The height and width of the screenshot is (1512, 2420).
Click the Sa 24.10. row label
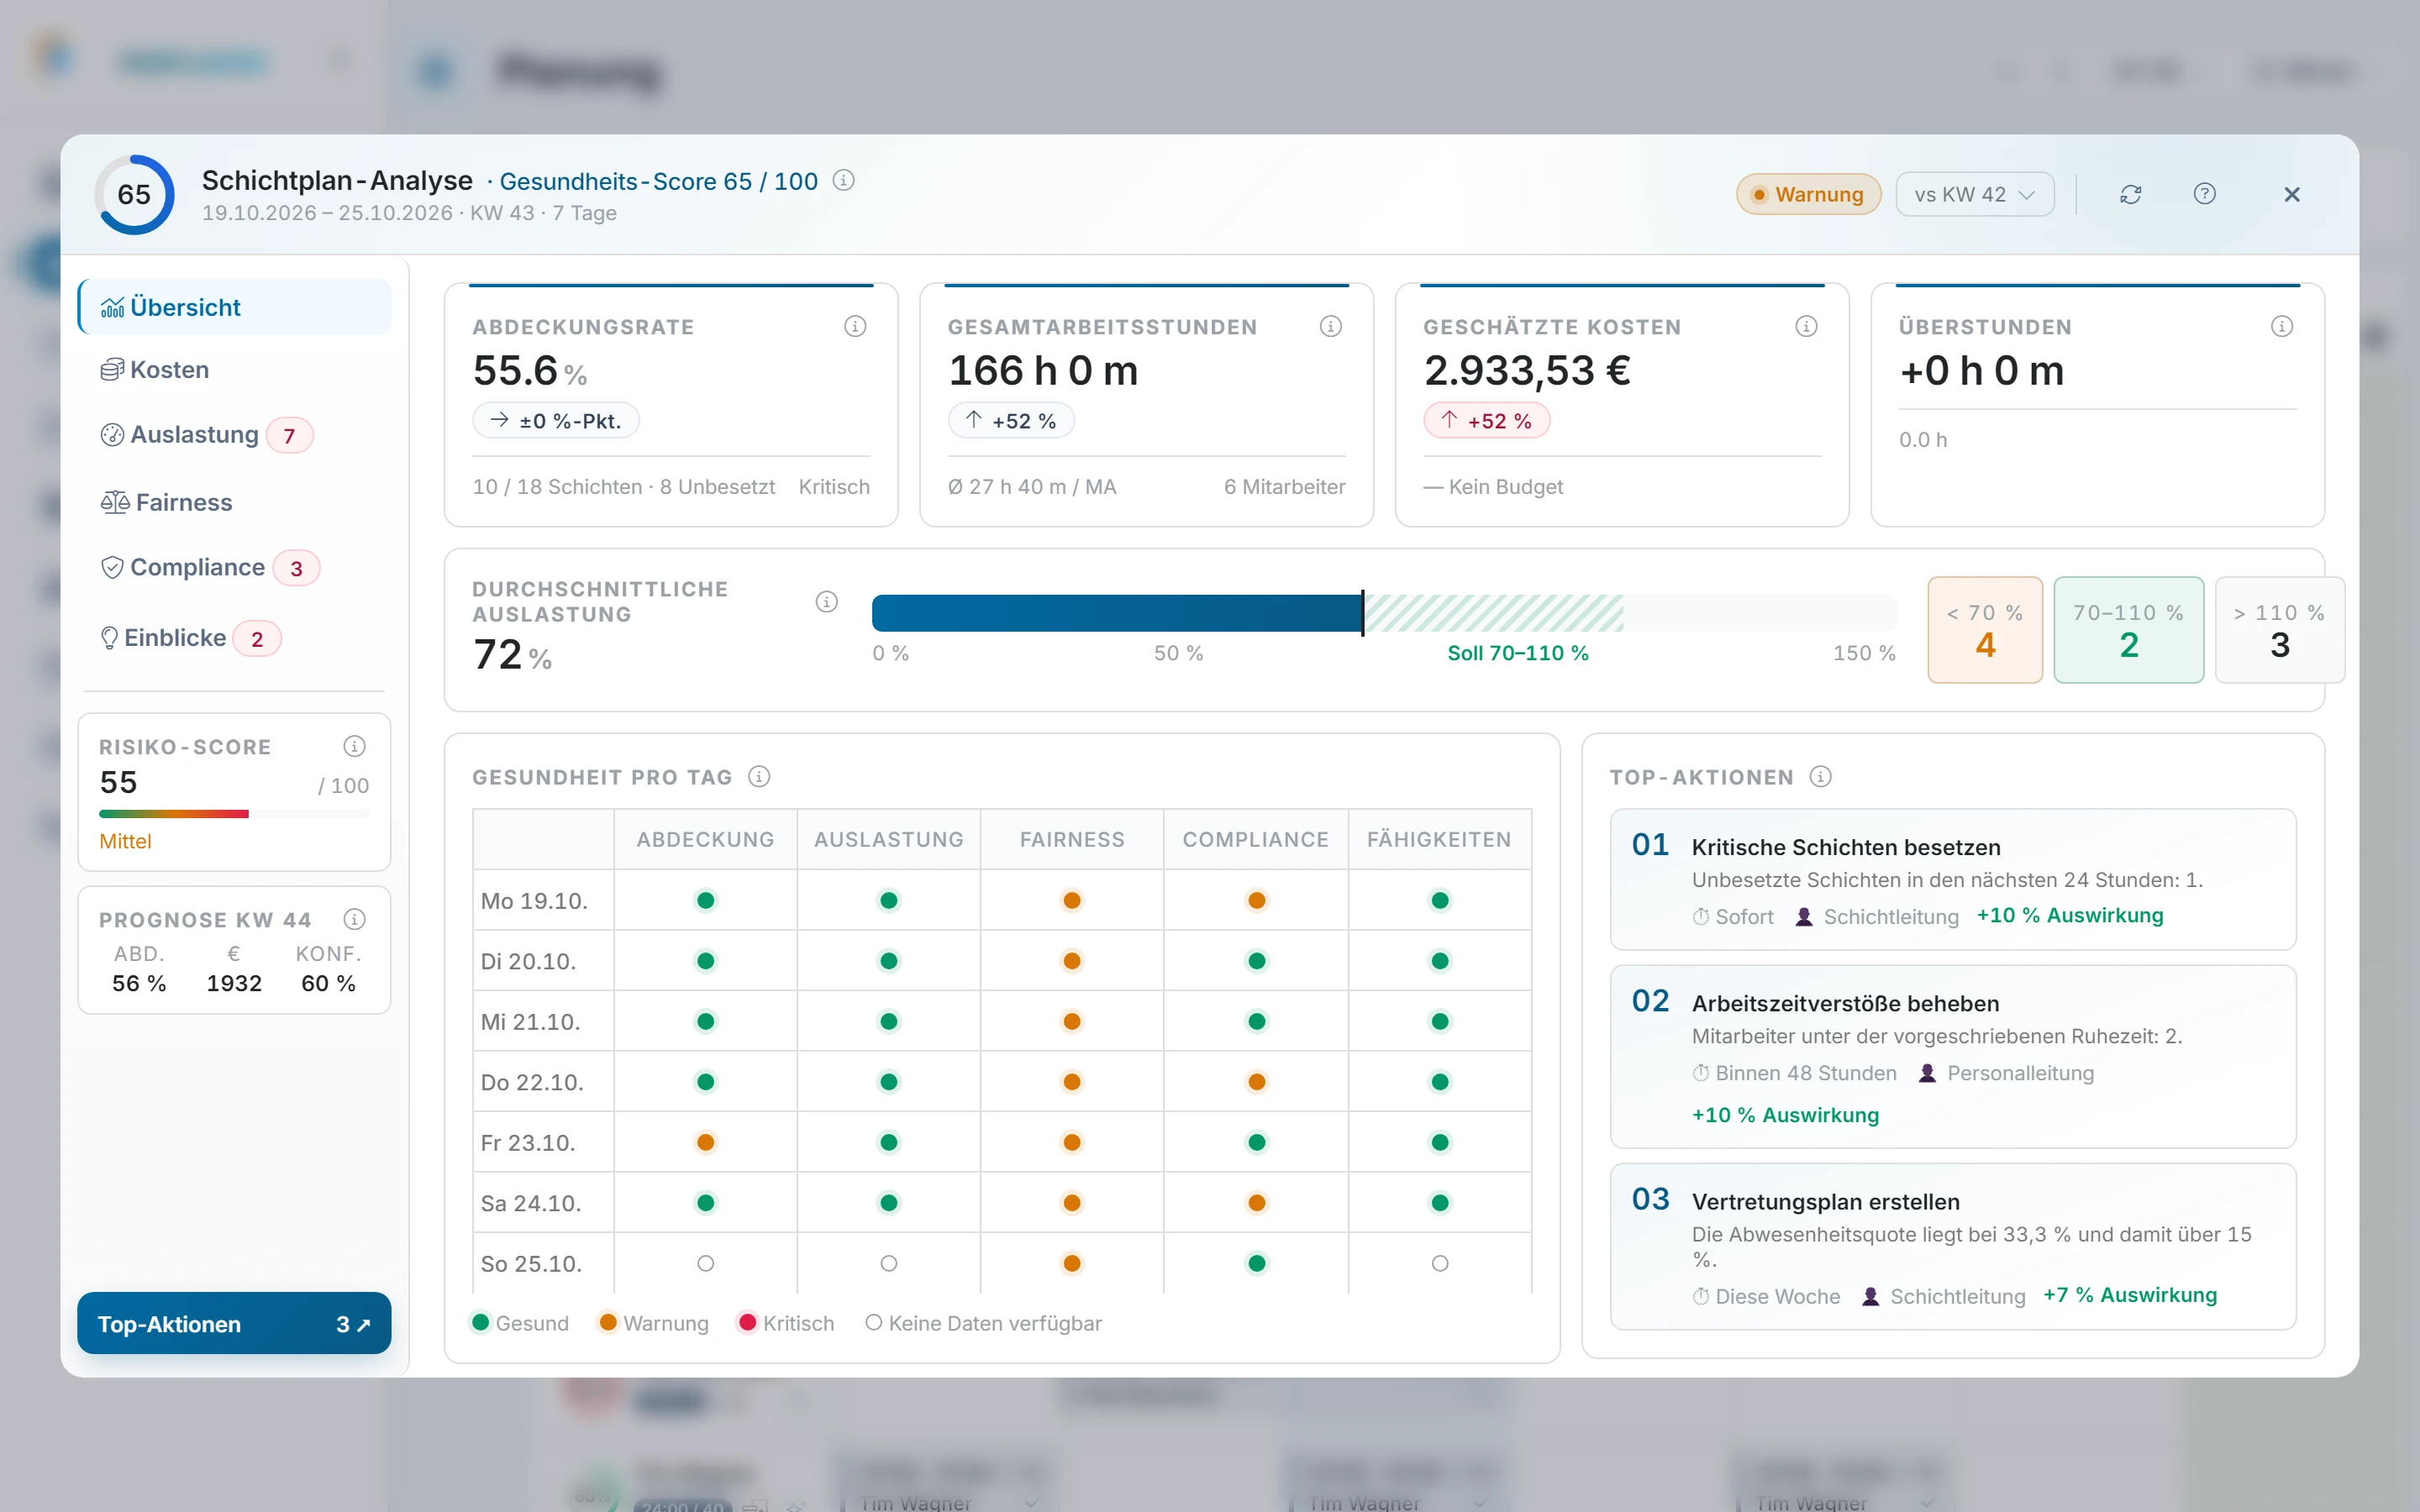531,1203
